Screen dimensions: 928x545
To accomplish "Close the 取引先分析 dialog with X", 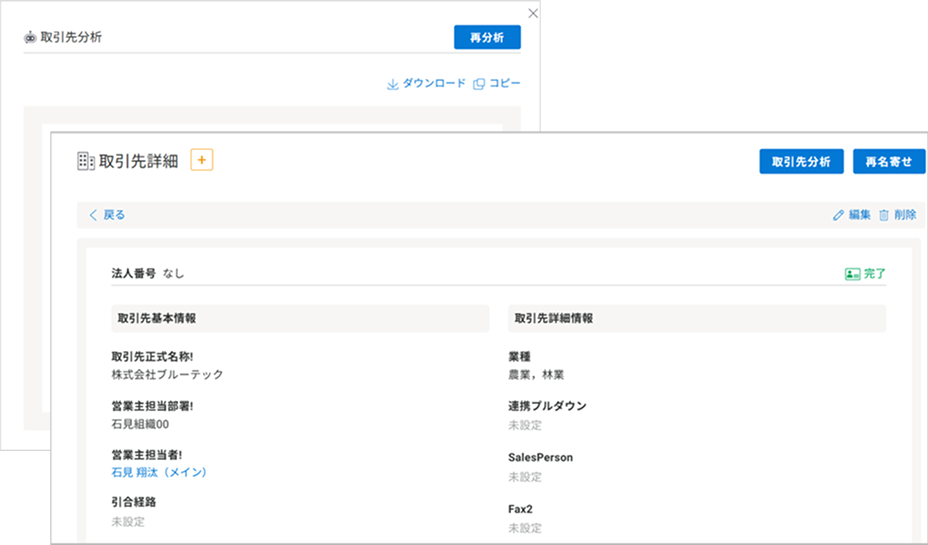I will pos(533,13).
